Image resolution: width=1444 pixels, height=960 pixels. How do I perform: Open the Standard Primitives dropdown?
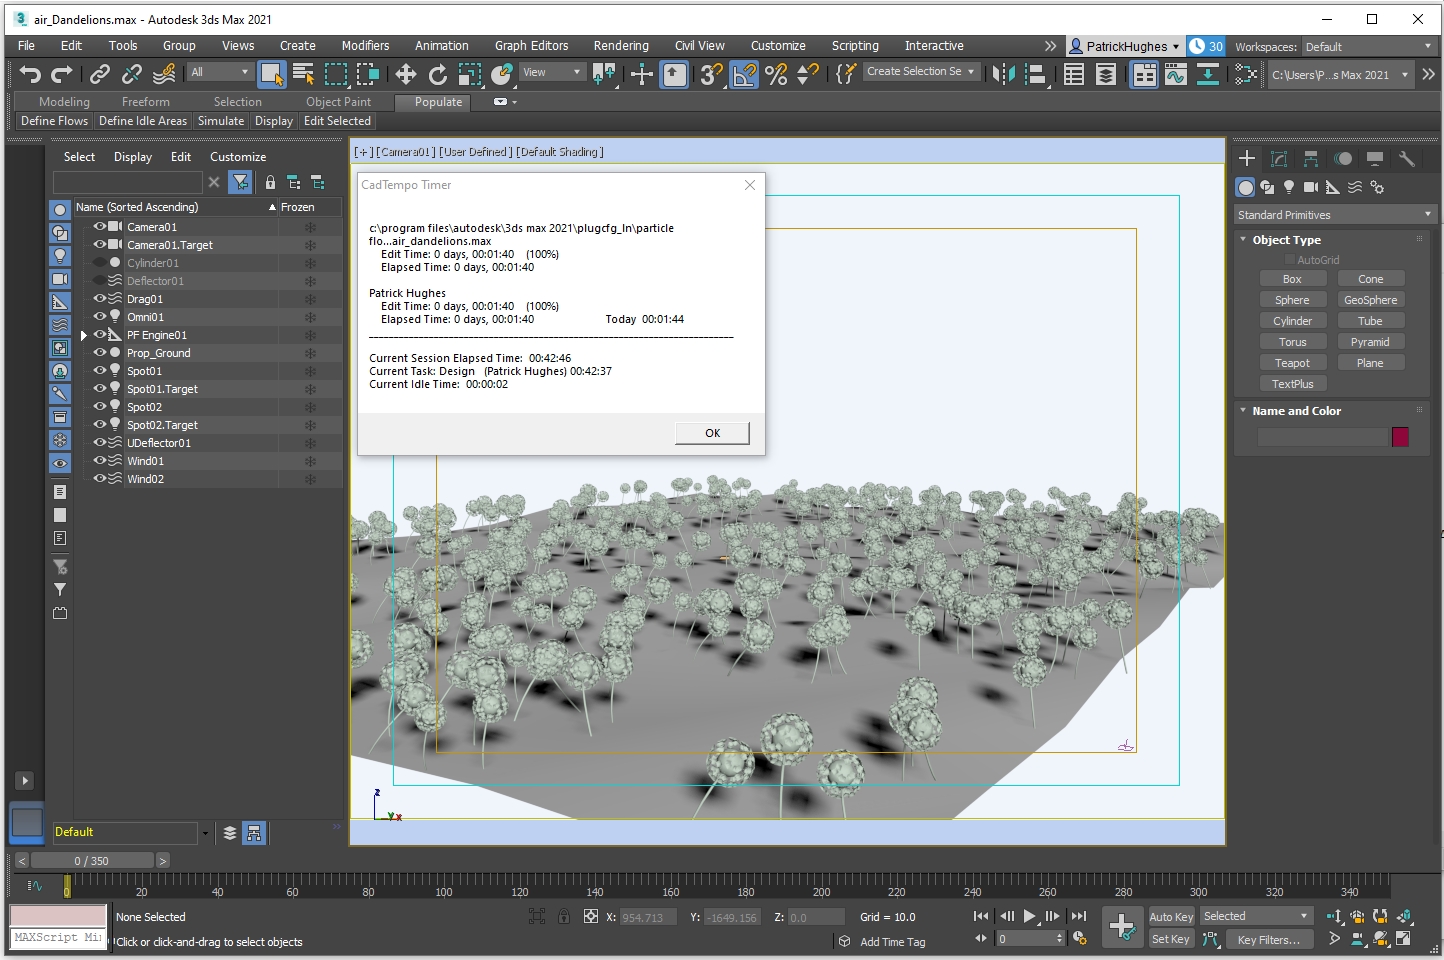pyautogui.click(x=1334, y=215)
